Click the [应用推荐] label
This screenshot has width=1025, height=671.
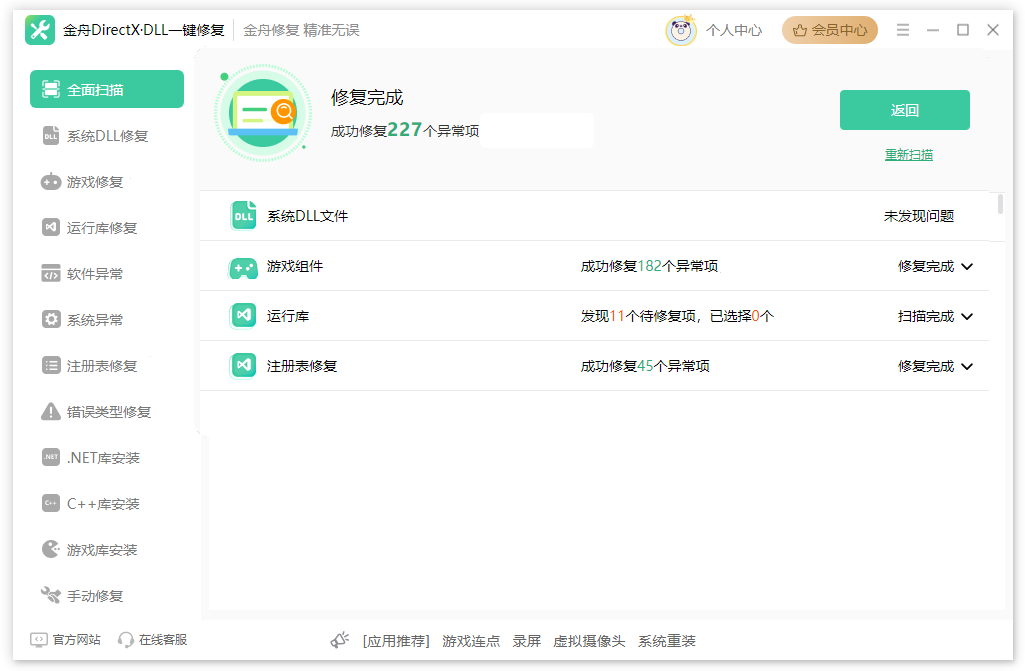pyautogui.click(x=396, y=641)
